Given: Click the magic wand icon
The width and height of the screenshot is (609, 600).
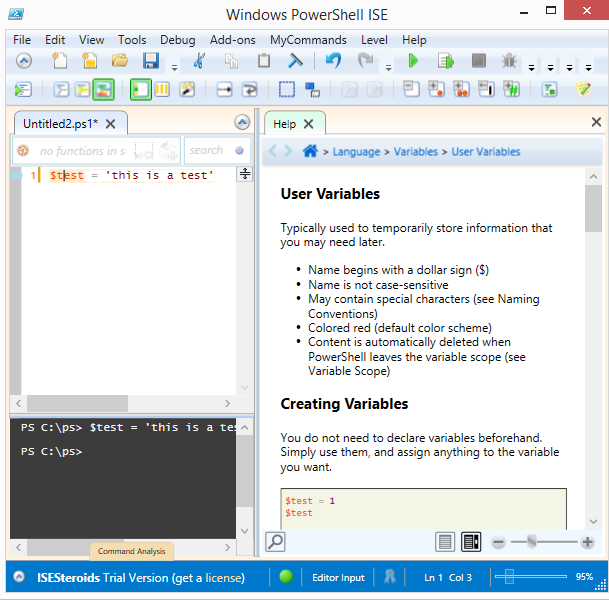Looking at the screenshot, I should pos(187,90).
